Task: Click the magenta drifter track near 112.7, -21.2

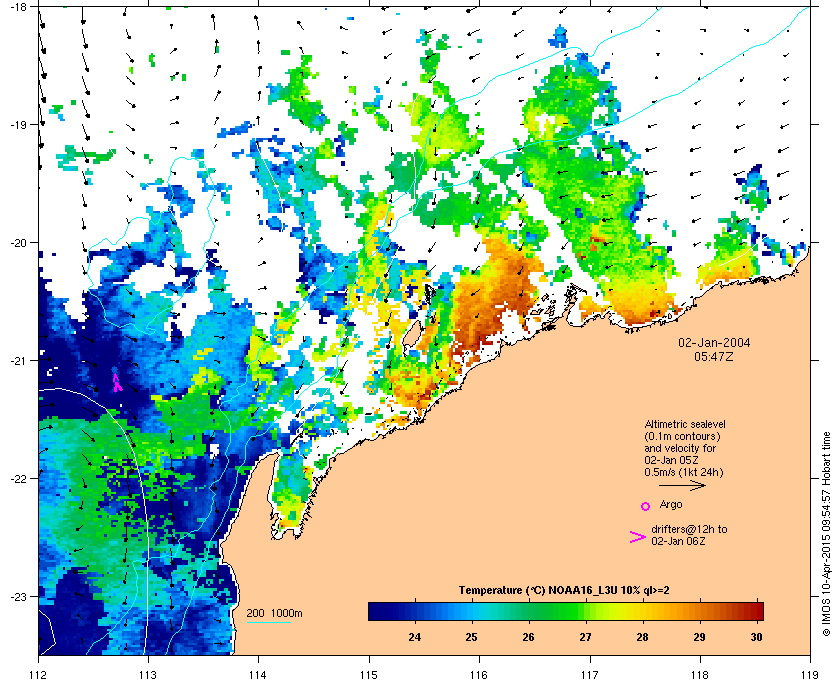Action: tap(116, 382)
